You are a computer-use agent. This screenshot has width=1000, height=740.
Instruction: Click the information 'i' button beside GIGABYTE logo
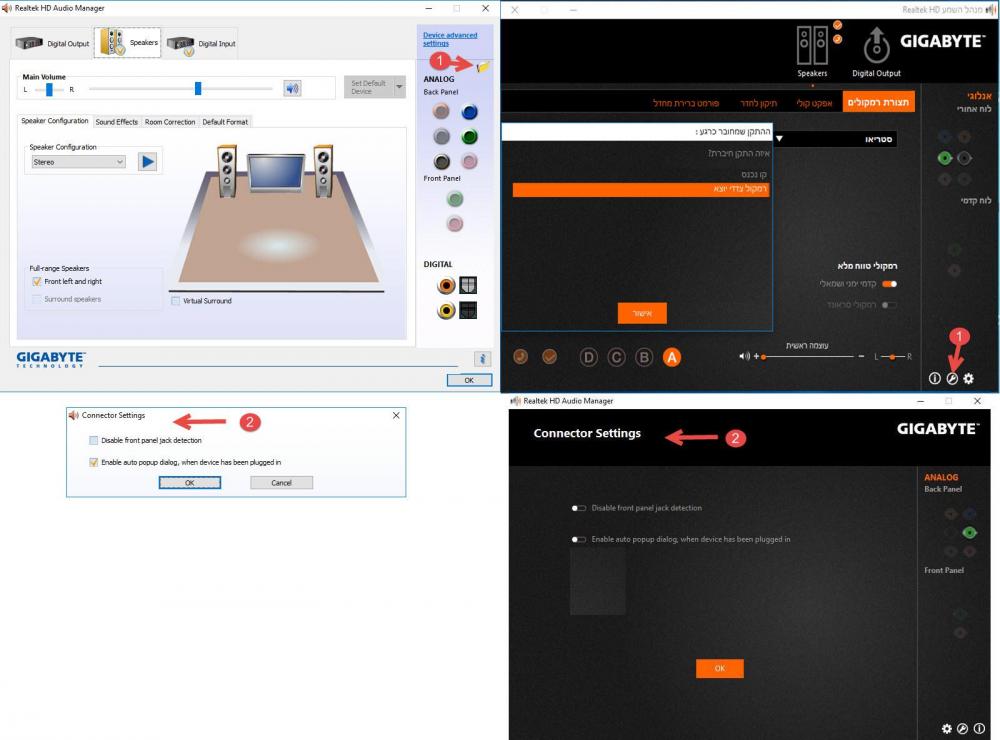click(482, 359)
